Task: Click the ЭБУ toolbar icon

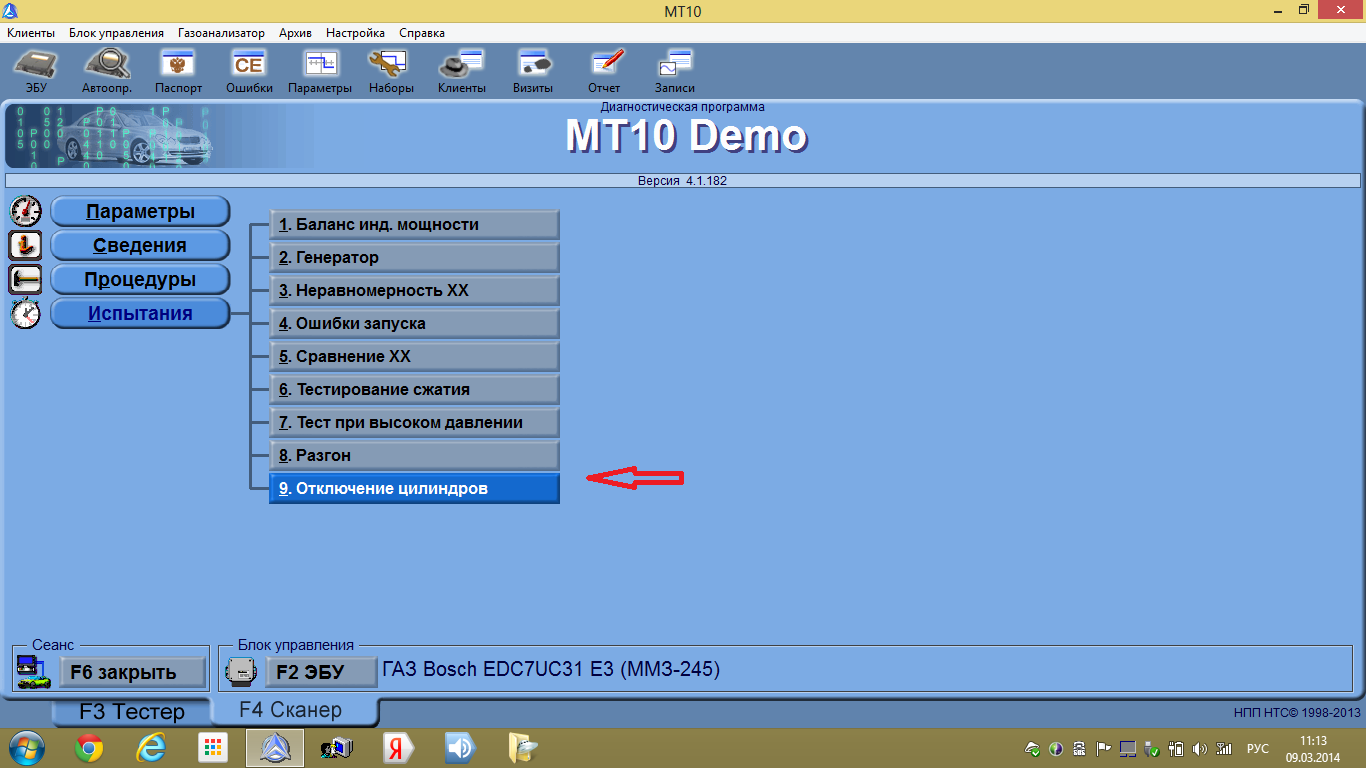Action: pos(36,65)
